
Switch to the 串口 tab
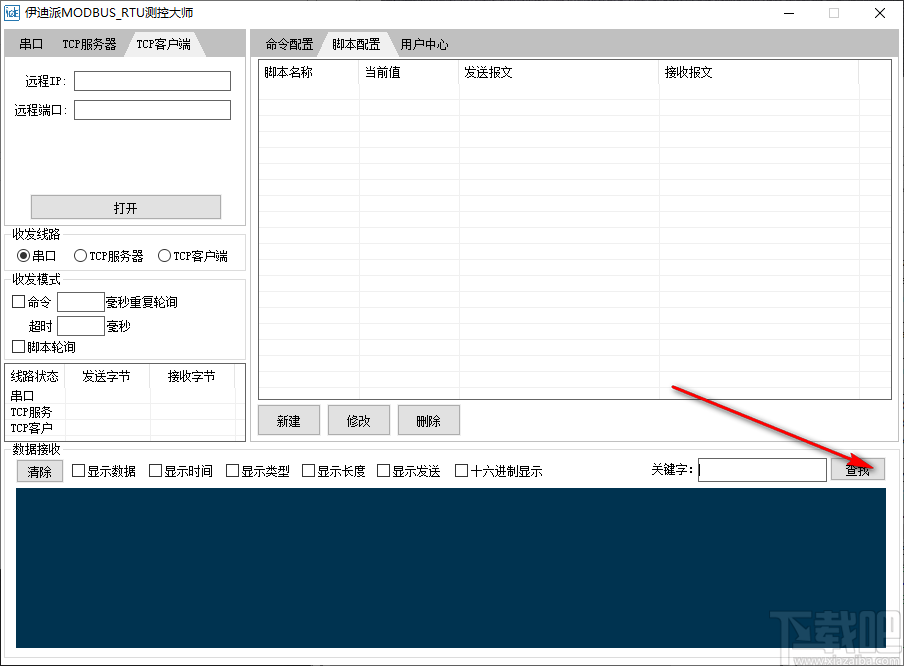[x=30, y=43]
